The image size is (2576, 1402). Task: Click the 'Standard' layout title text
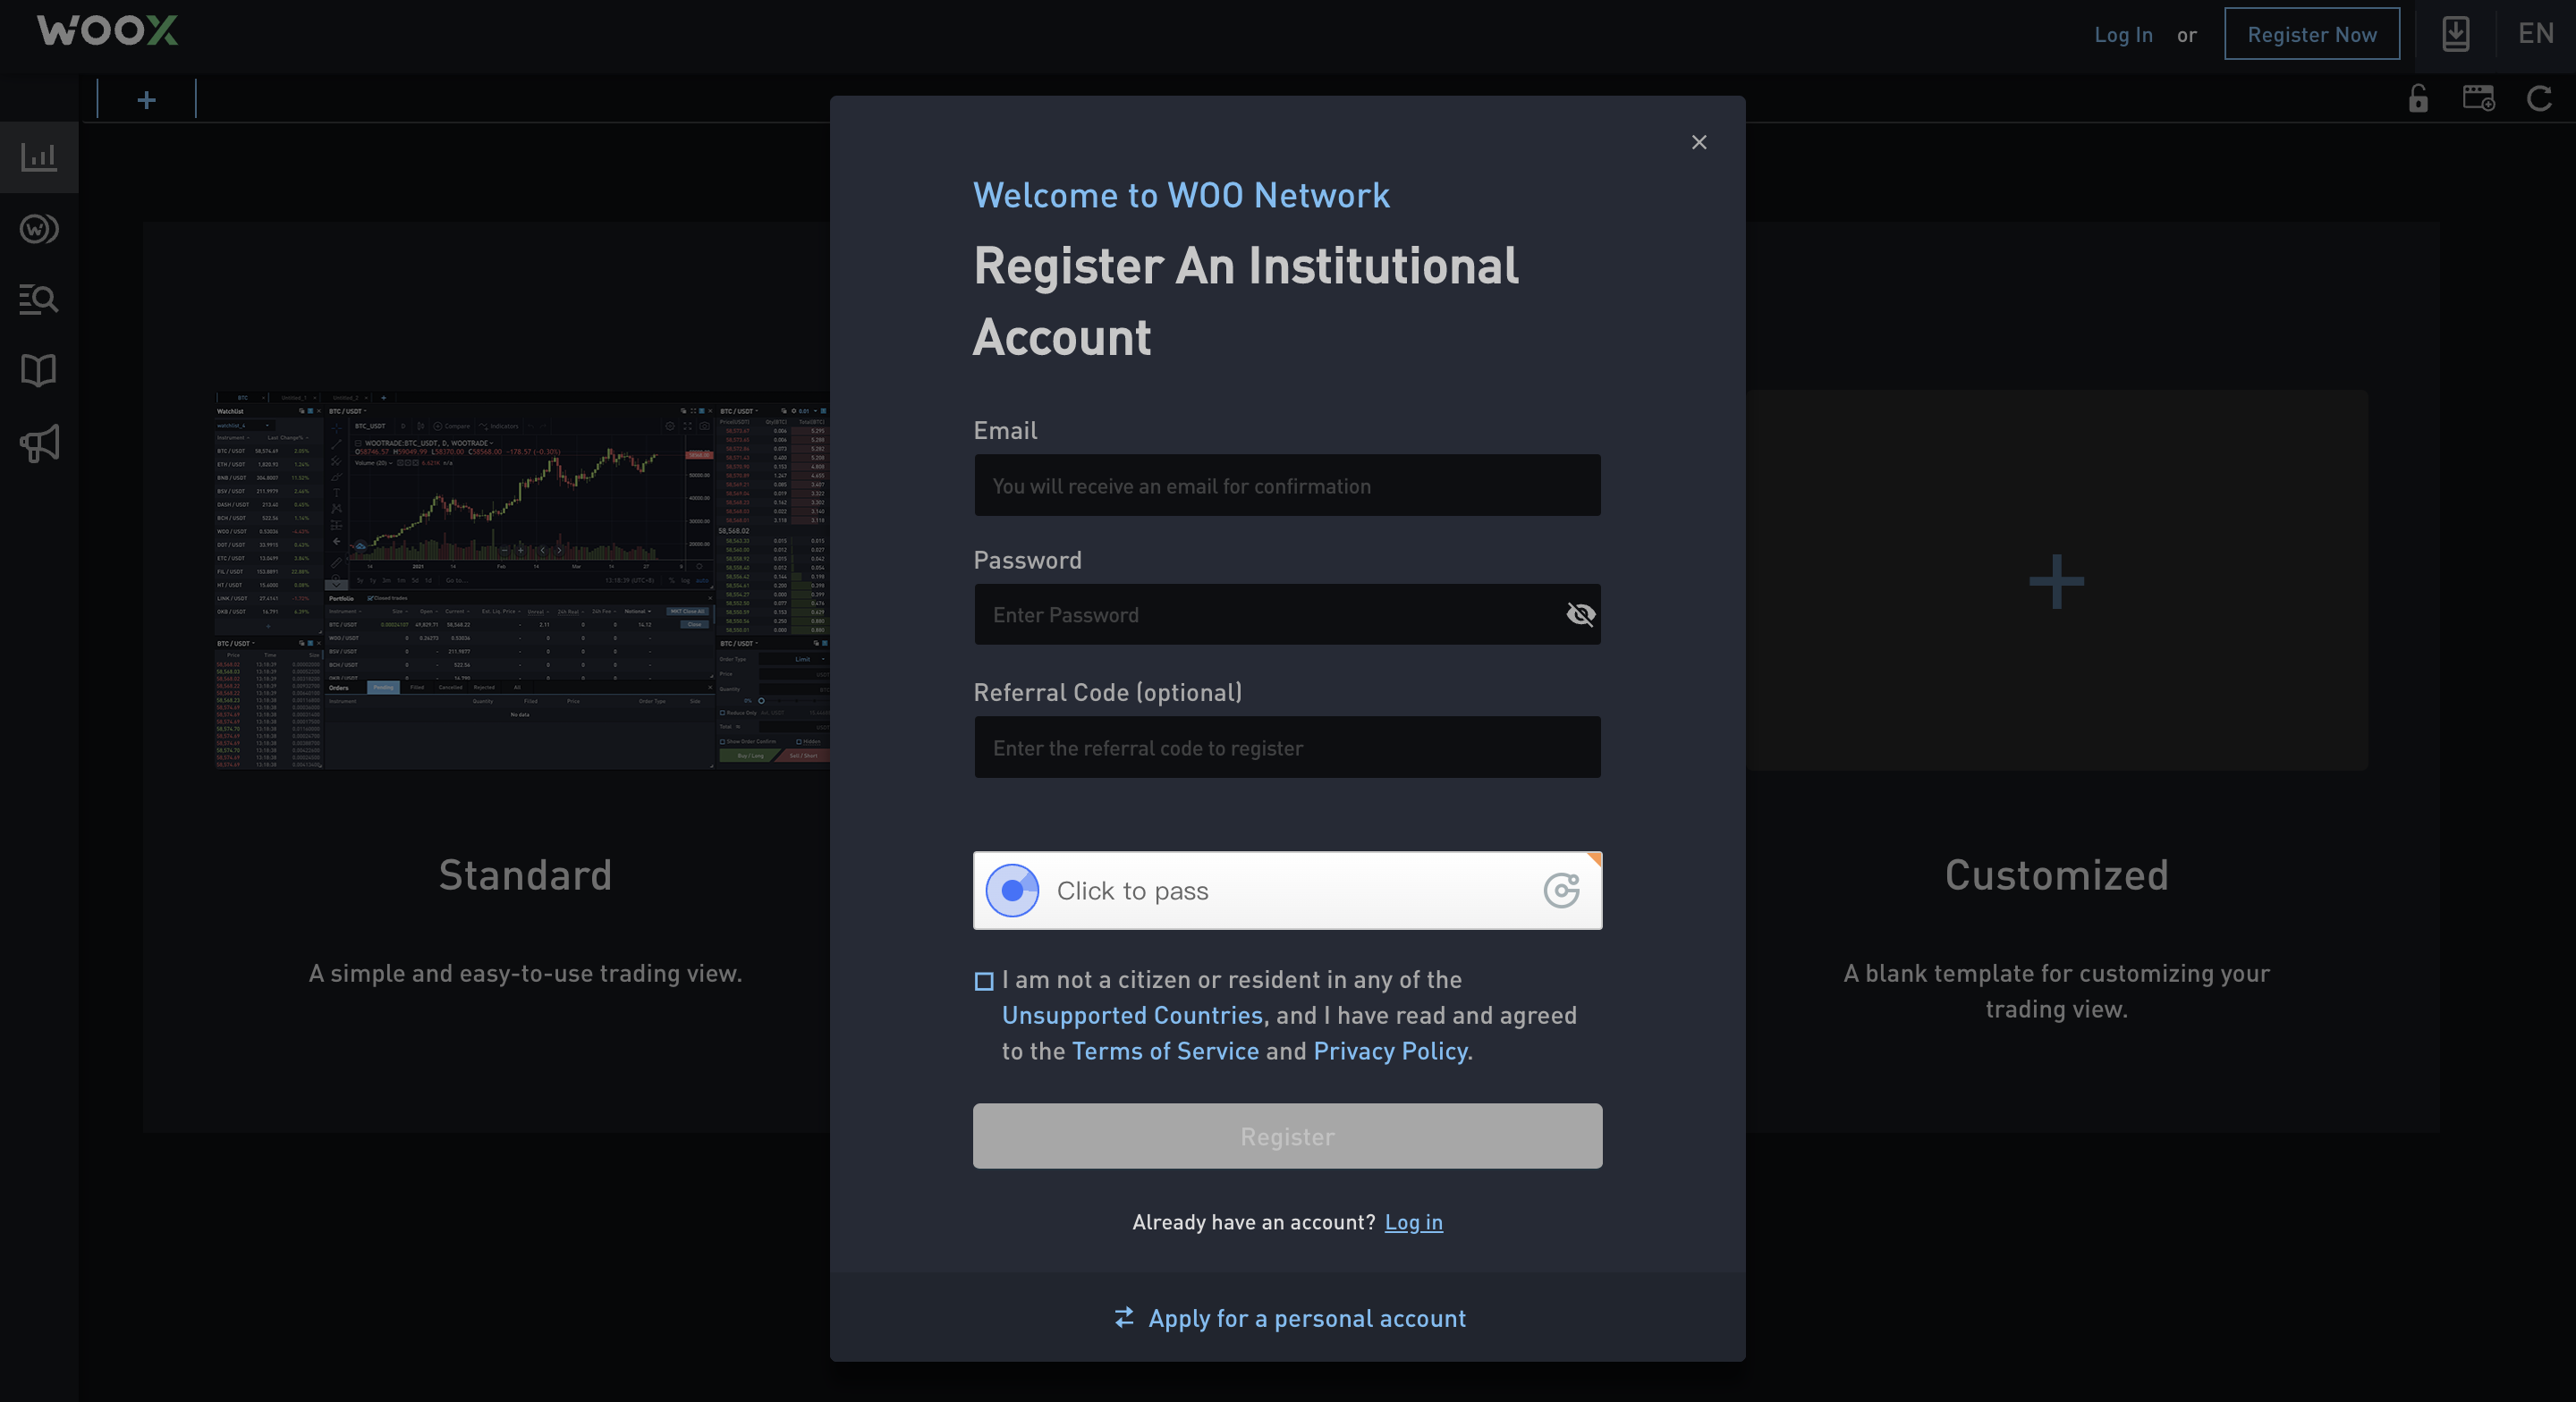click(x=525, y=875)
